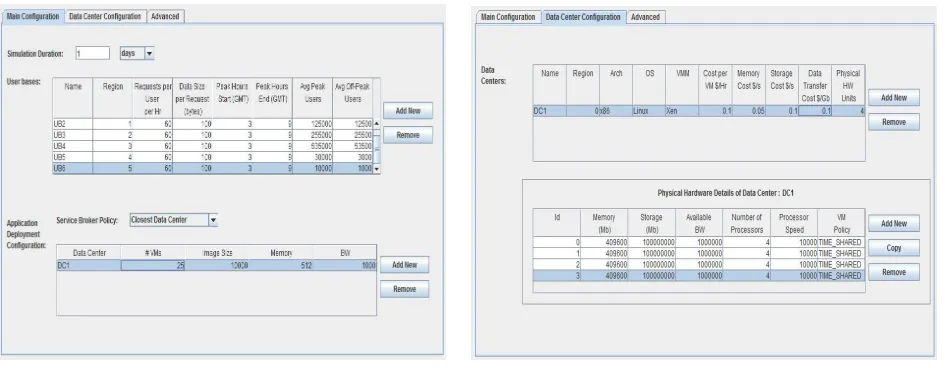Click the User bases table scrollbar up arrow

pyautogui.click(x=377, y=124)
